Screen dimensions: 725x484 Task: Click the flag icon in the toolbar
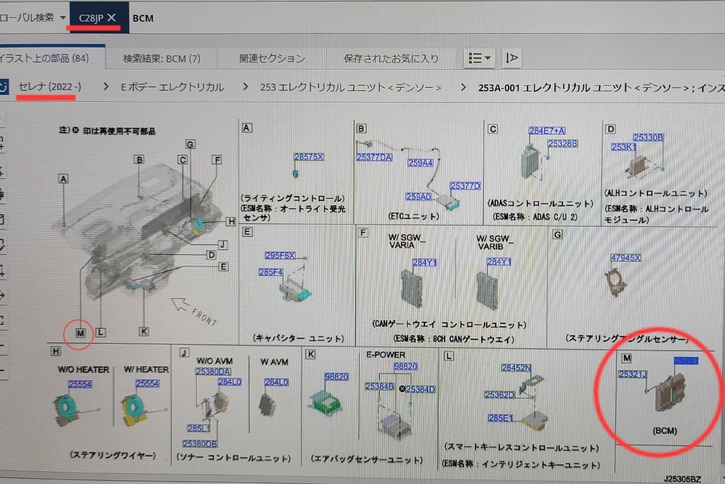pyautogui.click(x=511, y=58)
